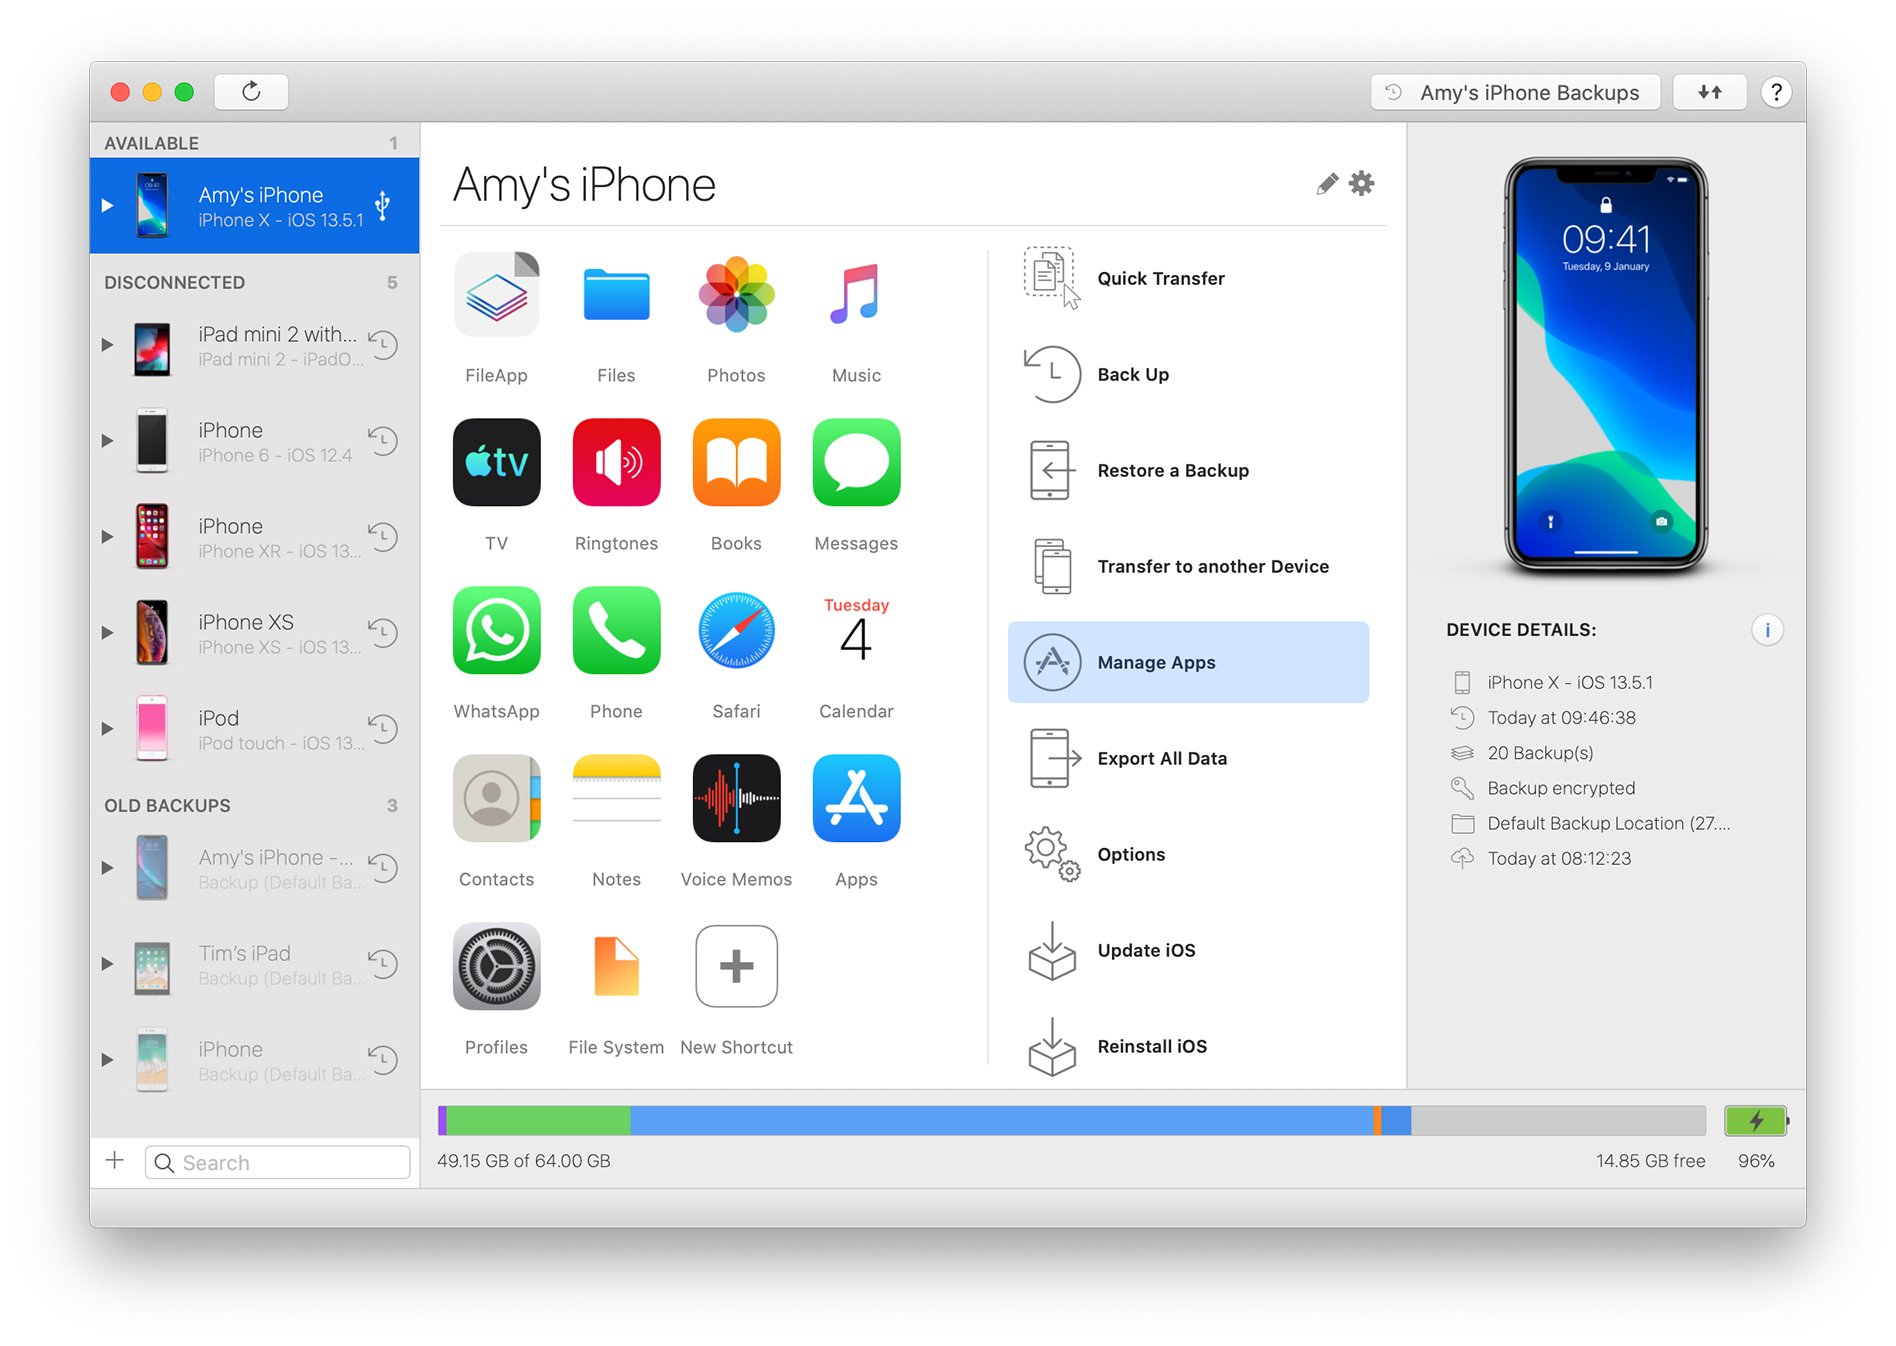Open the transfers arrows button
This screenshot has width=1896, height=1346.
coord(1710,92)
